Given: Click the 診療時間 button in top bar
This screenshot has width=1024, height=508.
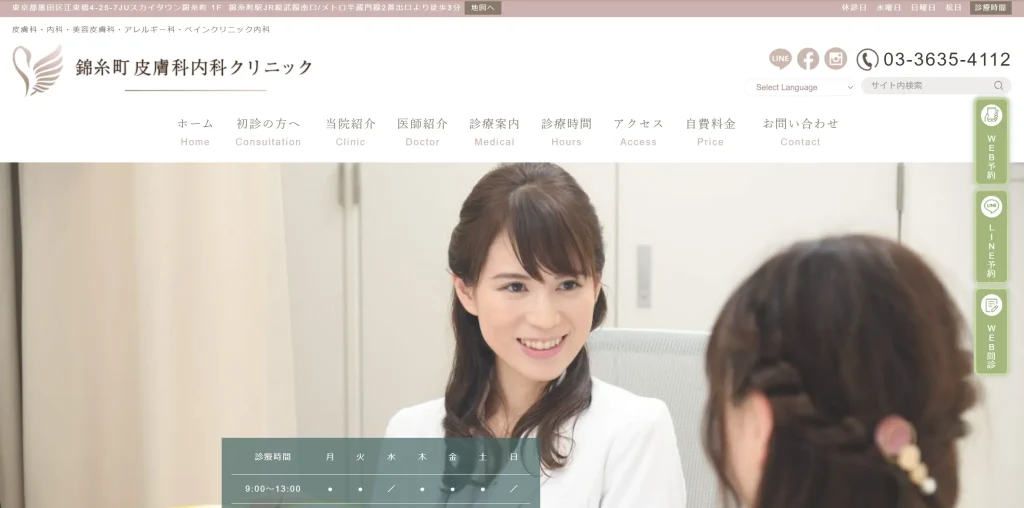Looking at the screenshot, I should pos(990,7).
